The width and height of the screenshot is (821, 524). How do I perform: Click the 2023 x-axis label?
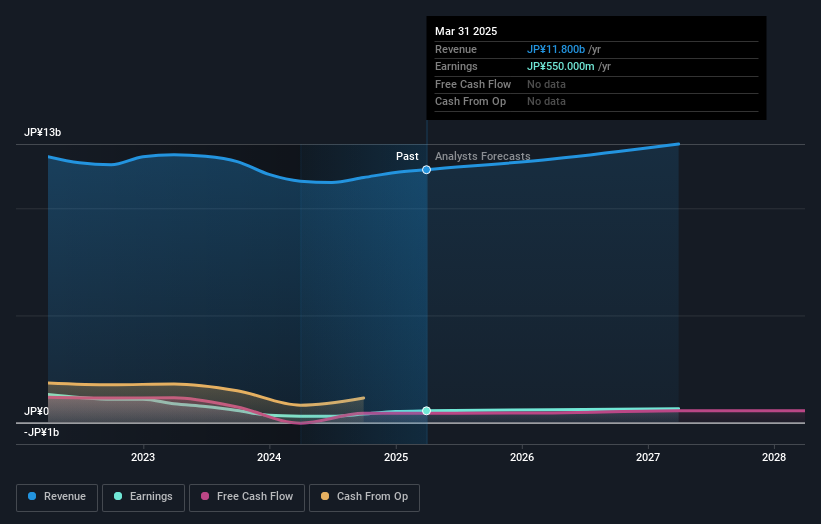pos(143,457)
